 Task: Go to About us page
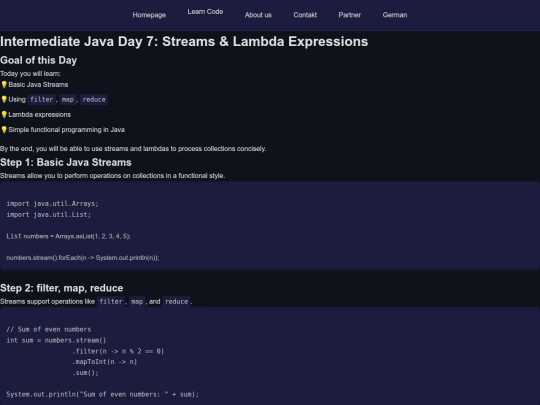click(x=258, y=15)
